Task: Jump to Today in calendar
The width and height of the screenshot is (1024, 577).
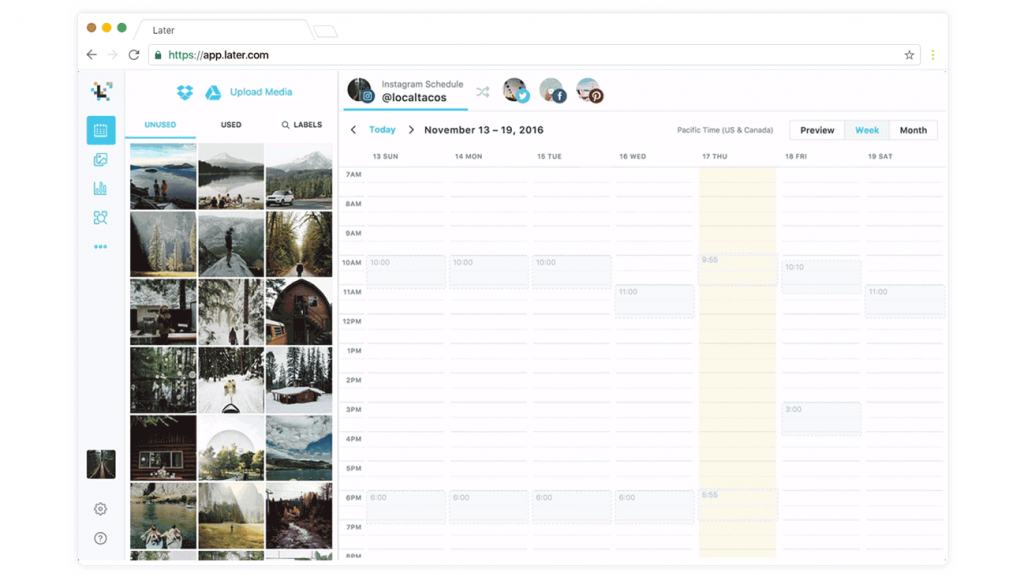Action: click(x=382, y=130)
